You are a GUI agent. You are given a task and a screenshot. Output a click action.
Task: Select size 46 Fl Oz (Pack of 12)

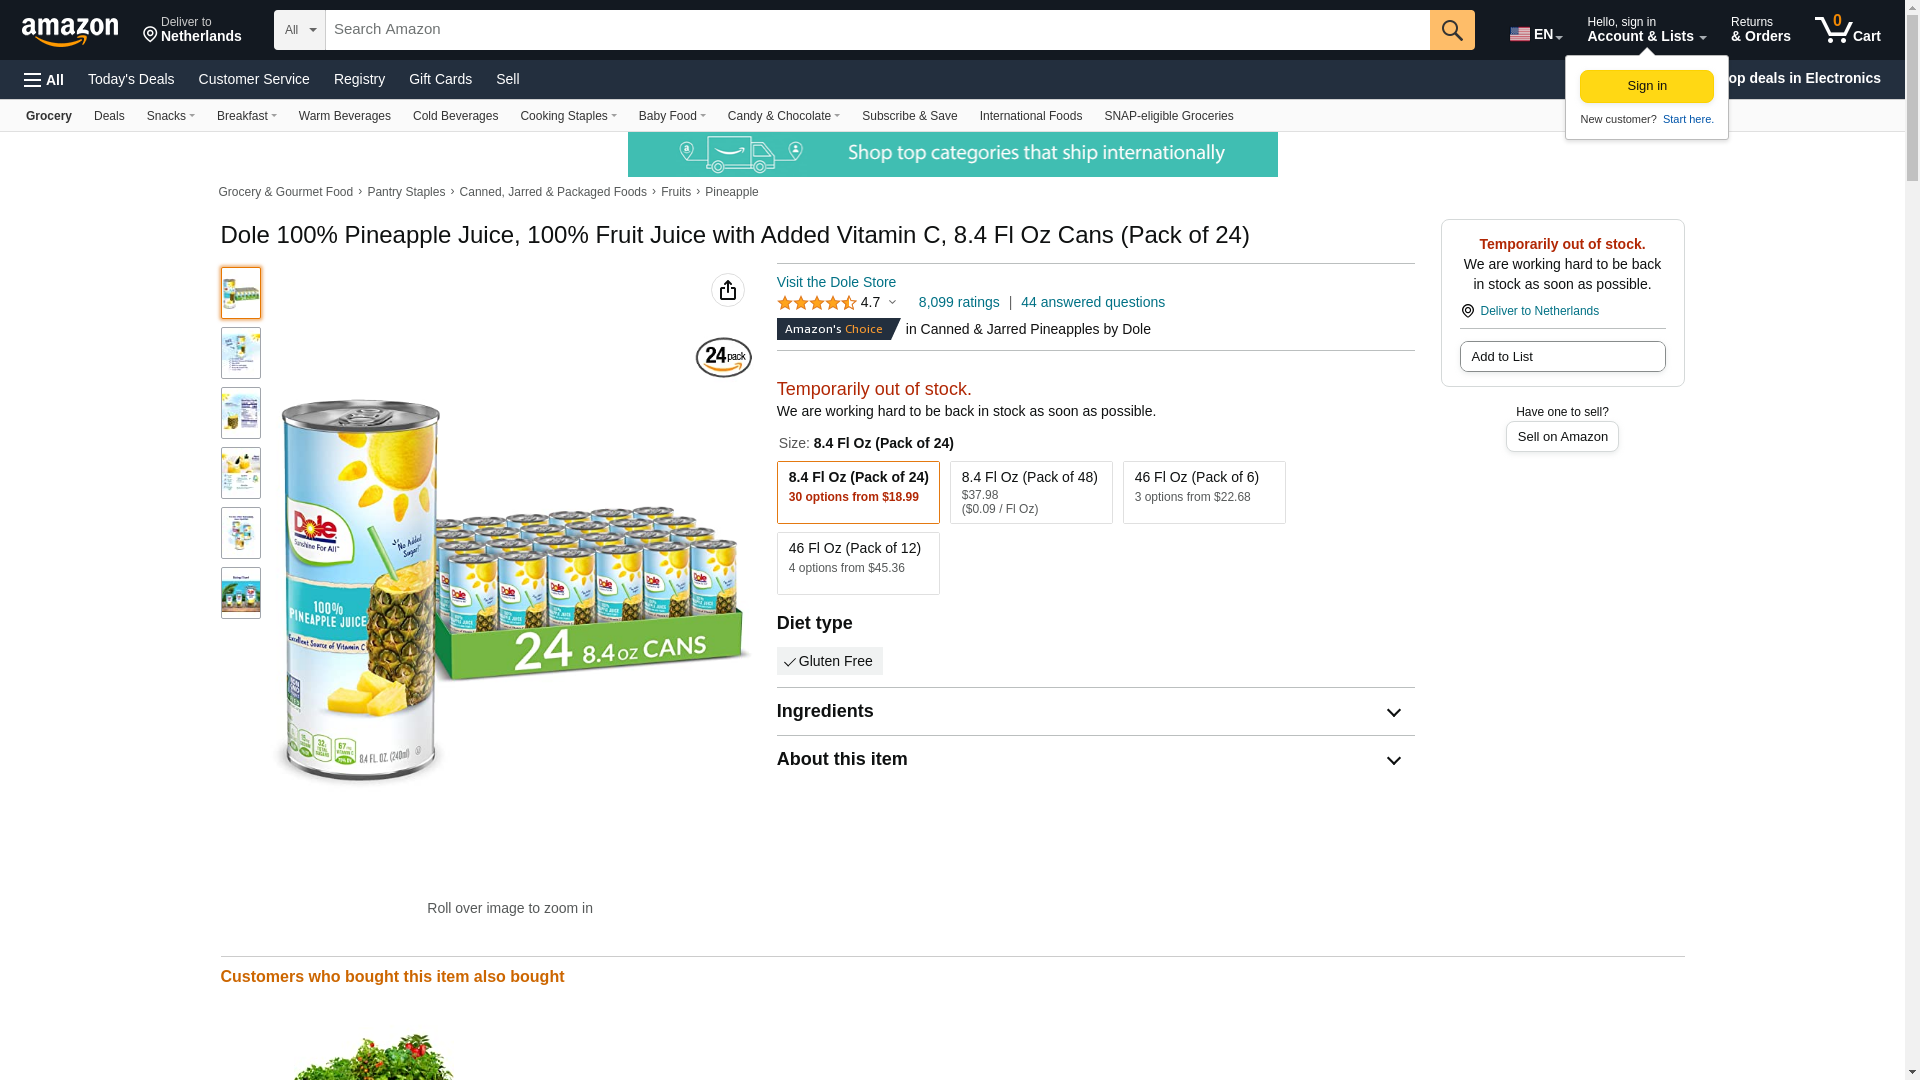tap(858, 563)
